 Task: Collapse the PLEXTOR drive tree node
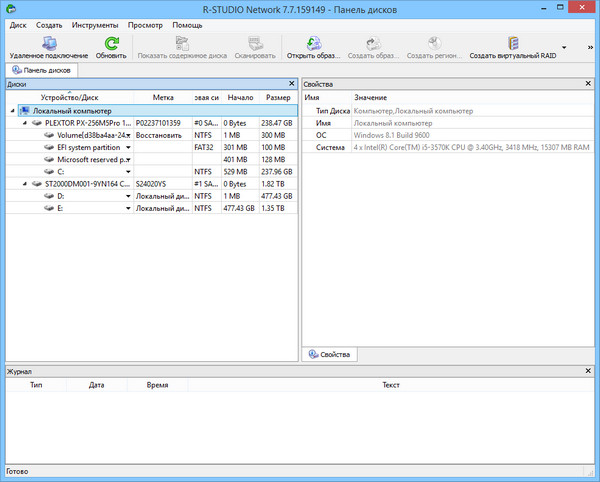click(x=24, y=123)
